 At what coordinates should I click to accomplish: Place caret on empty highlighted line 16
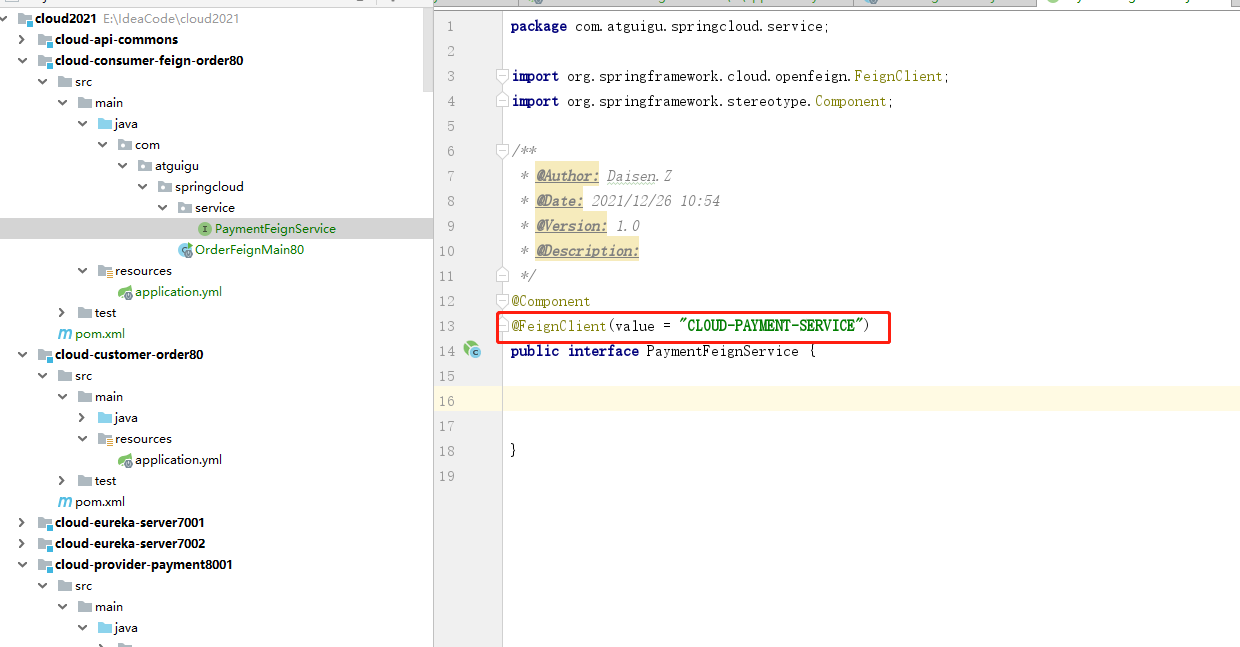pyautogui.click(x=870, y=401)
